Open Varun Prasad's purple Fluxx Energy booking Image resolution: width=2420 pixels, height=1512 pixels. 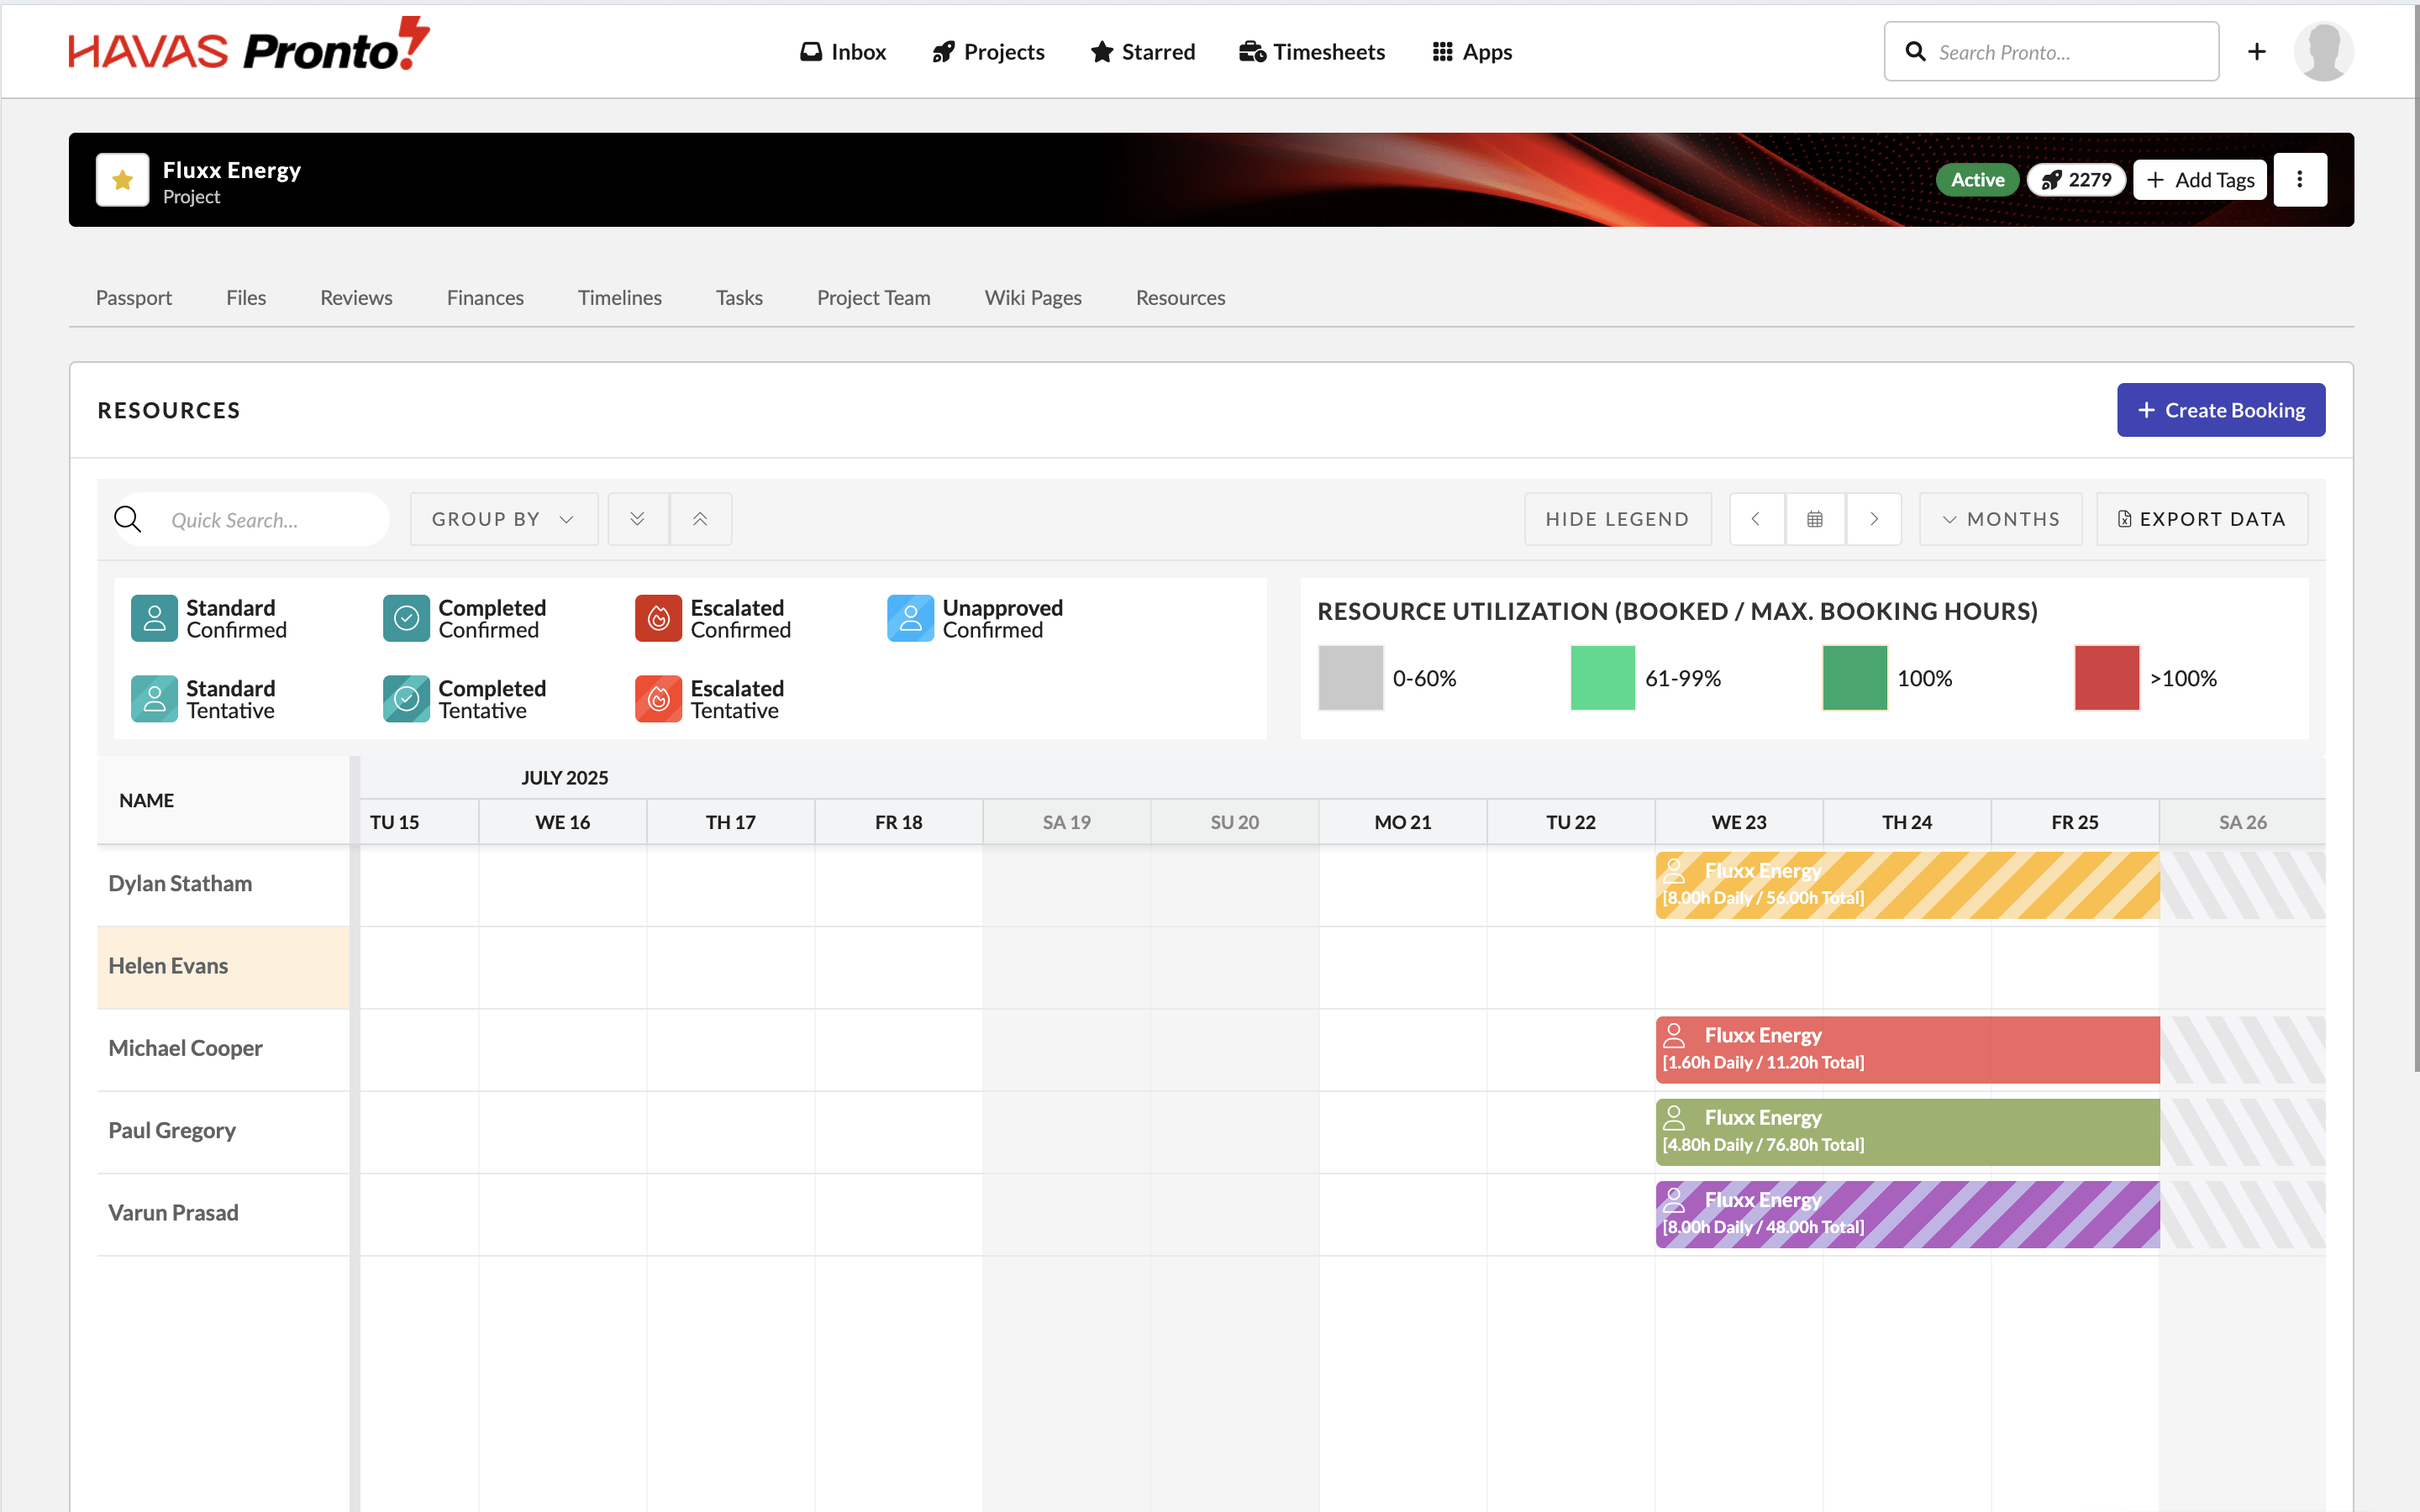(1907, 1214)
